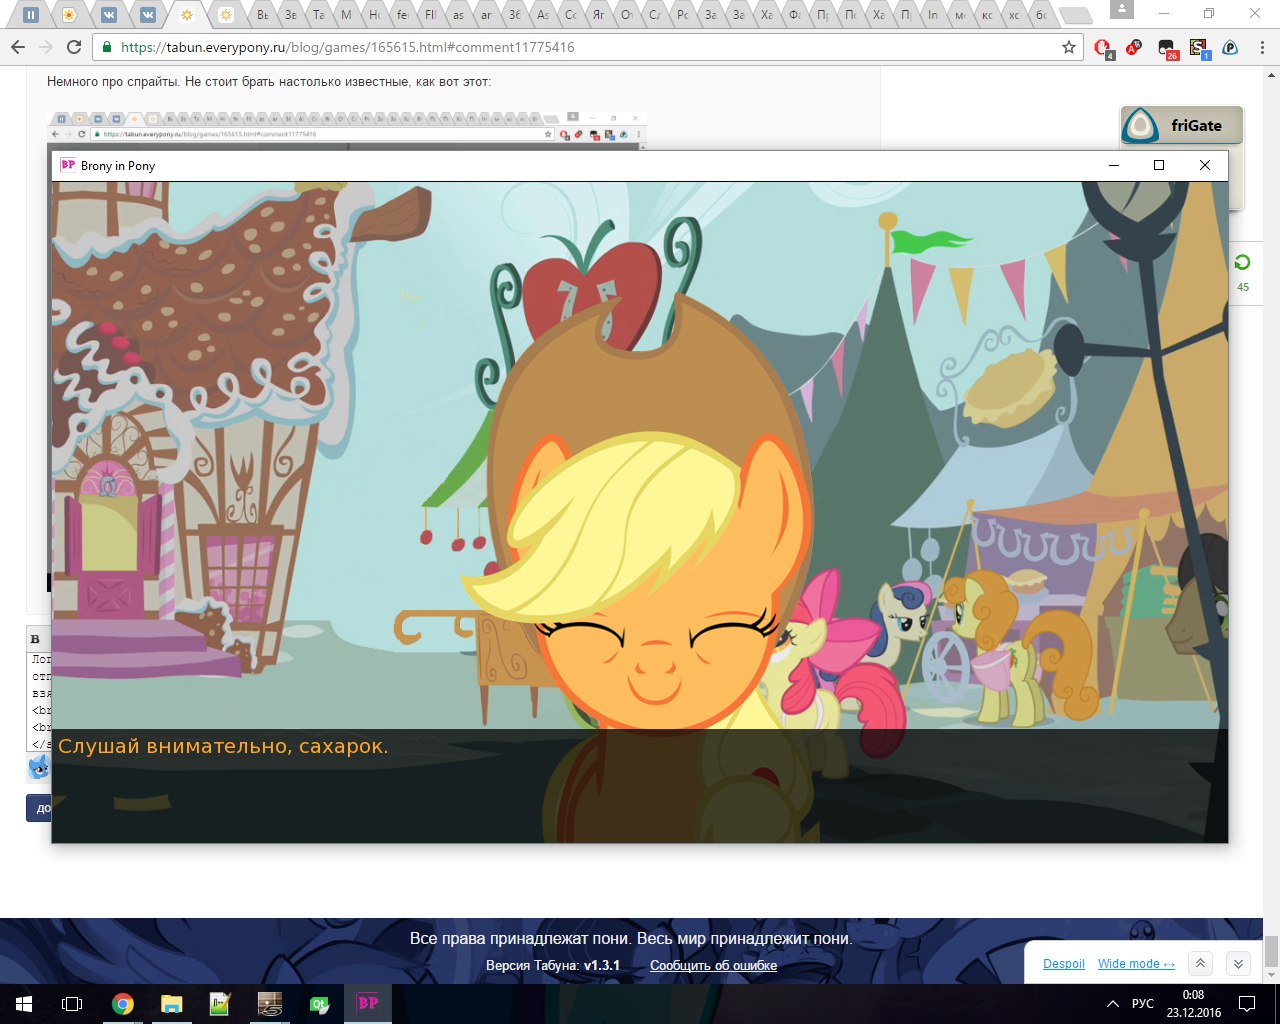
Task: Maximize the Brony in Pony window
Action: pos(1159,165)
